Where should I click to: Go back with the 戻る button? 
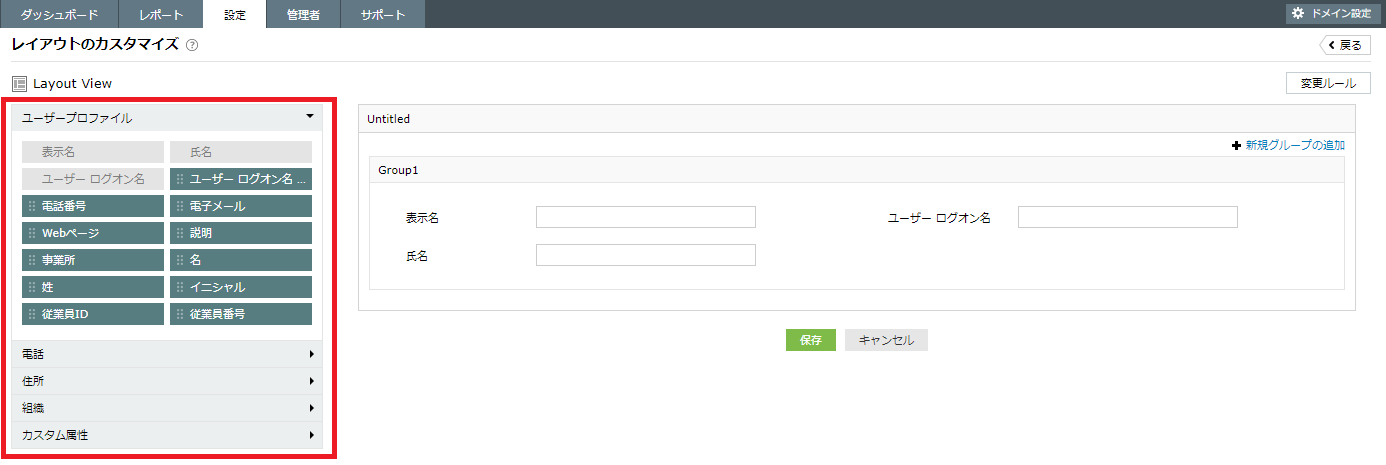point(1345,45)
